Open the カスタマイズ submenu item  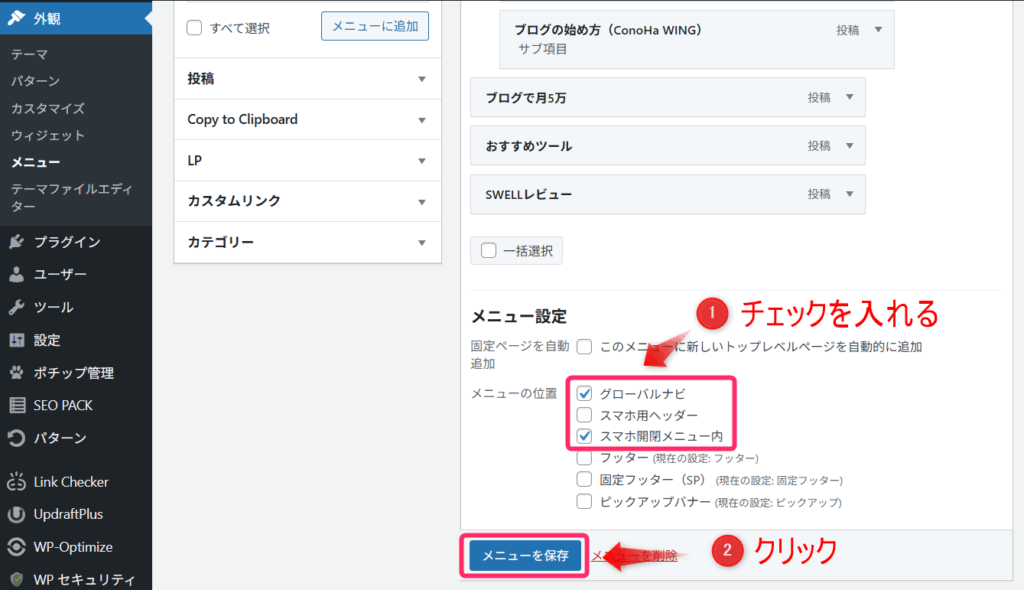coord(48,108)
